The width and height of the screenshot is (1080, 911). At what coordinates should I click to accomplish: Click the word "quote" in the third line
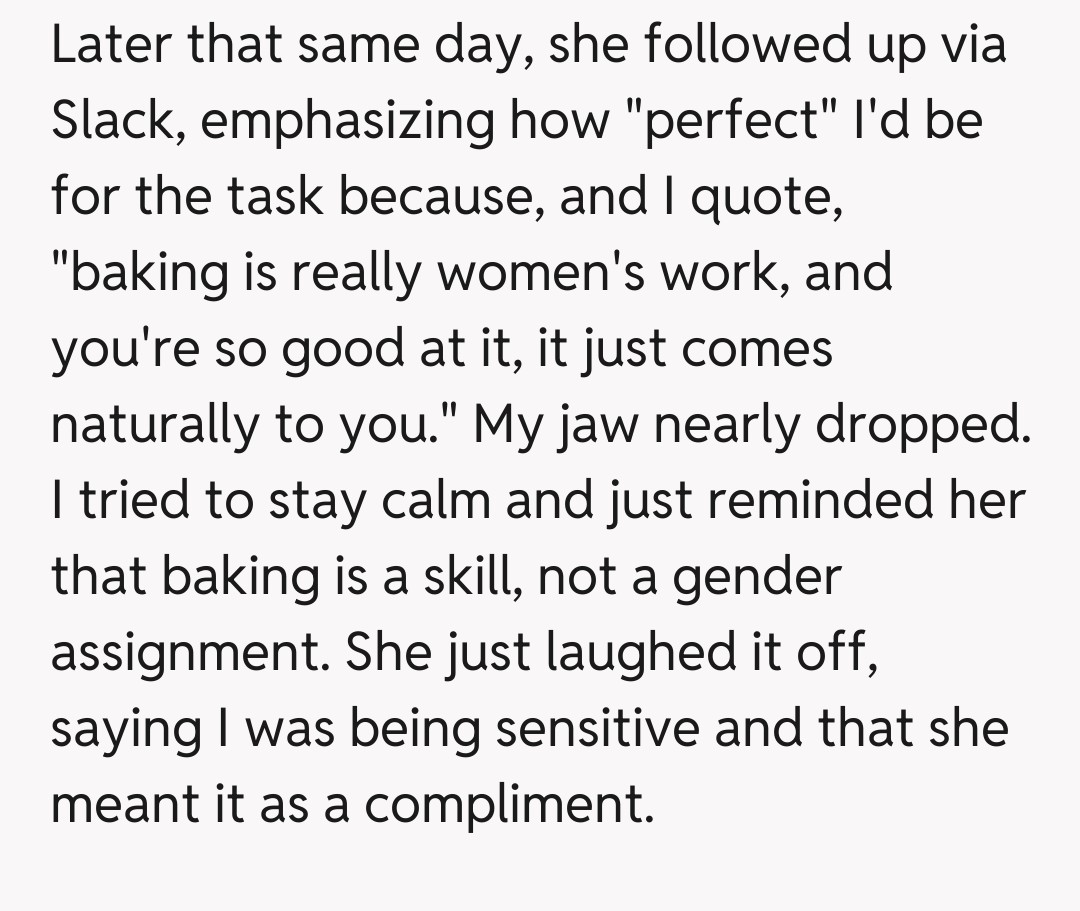758,197
